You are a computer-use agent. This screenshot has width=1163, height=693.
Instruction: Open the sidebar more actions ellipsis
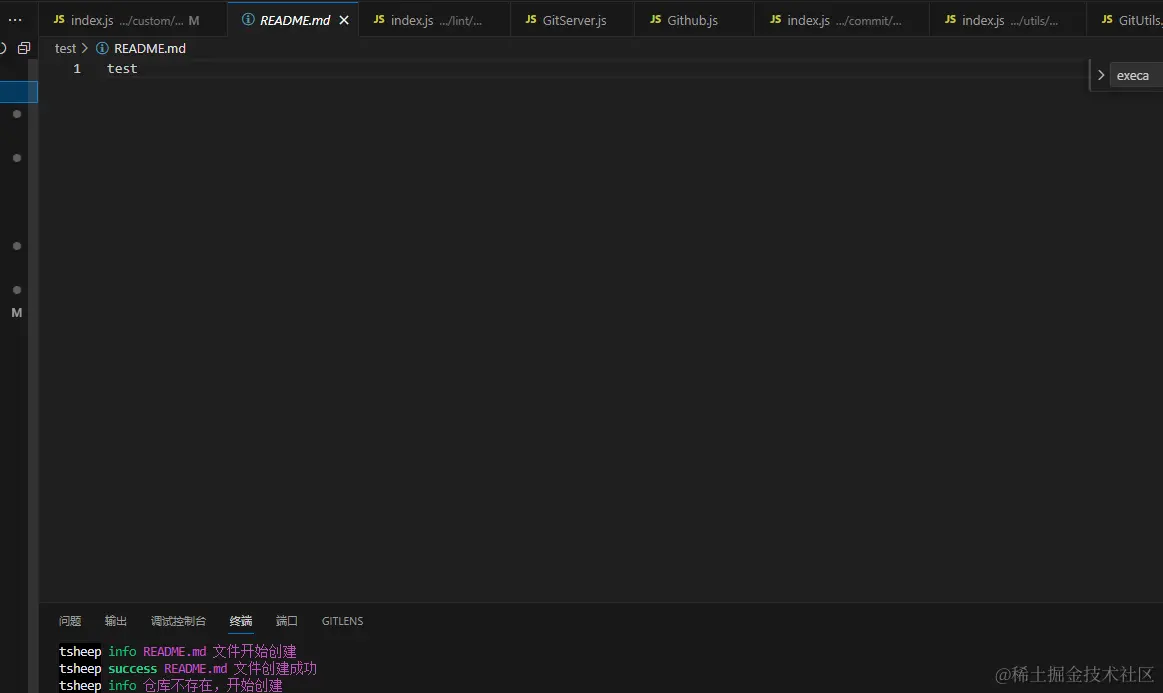point(14,20)
